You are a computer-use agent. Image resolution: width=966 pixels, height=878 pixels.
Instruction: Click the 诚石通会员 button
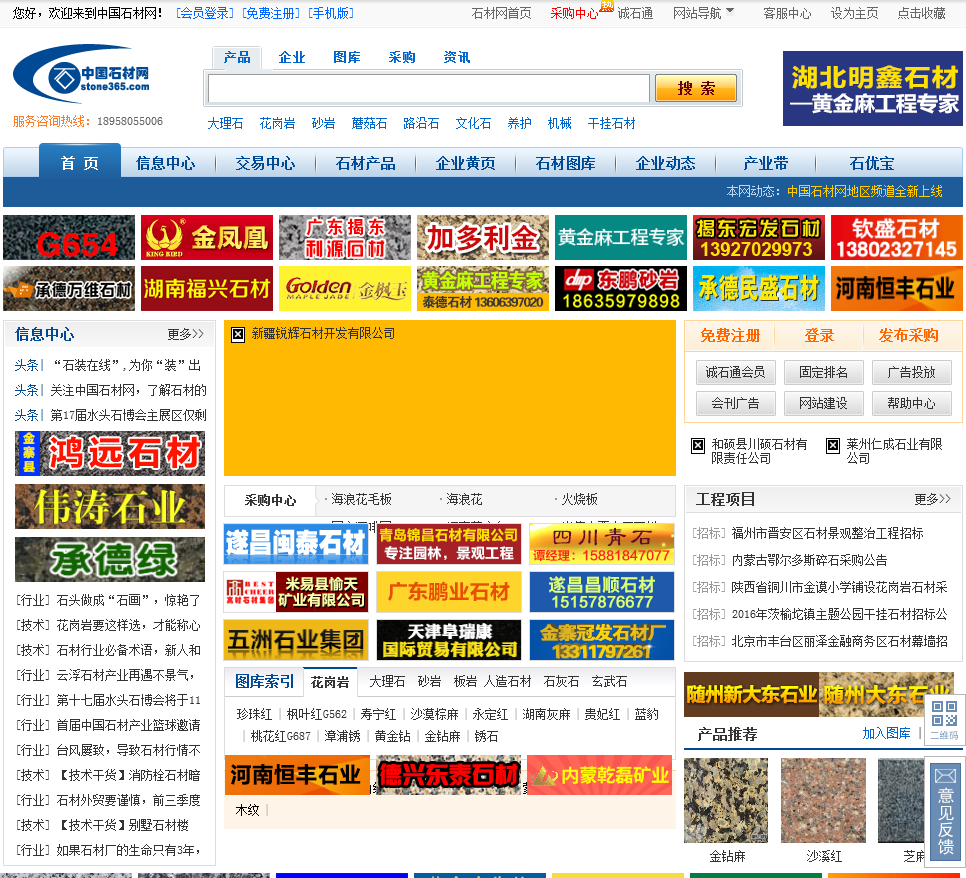[736, 372]
